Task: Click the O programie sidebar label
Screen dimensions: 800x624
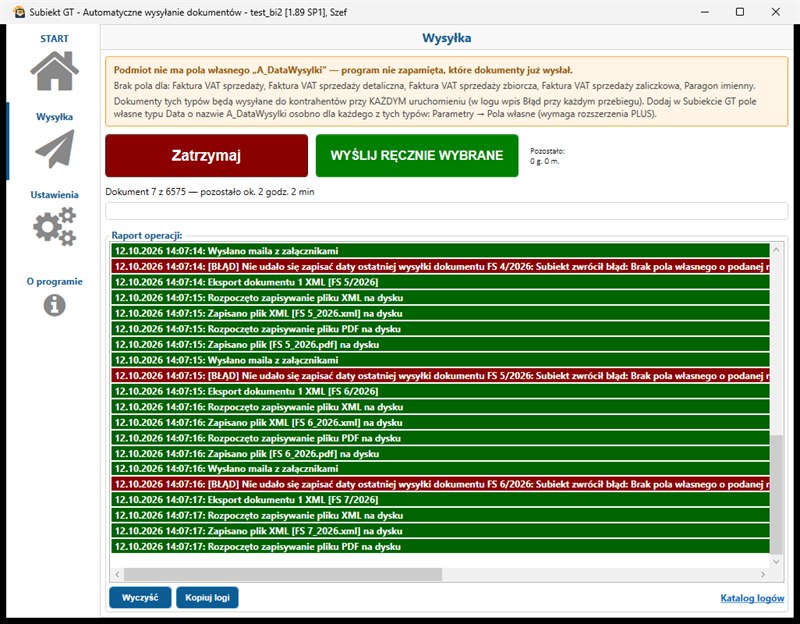Action: tap(55, 282)
